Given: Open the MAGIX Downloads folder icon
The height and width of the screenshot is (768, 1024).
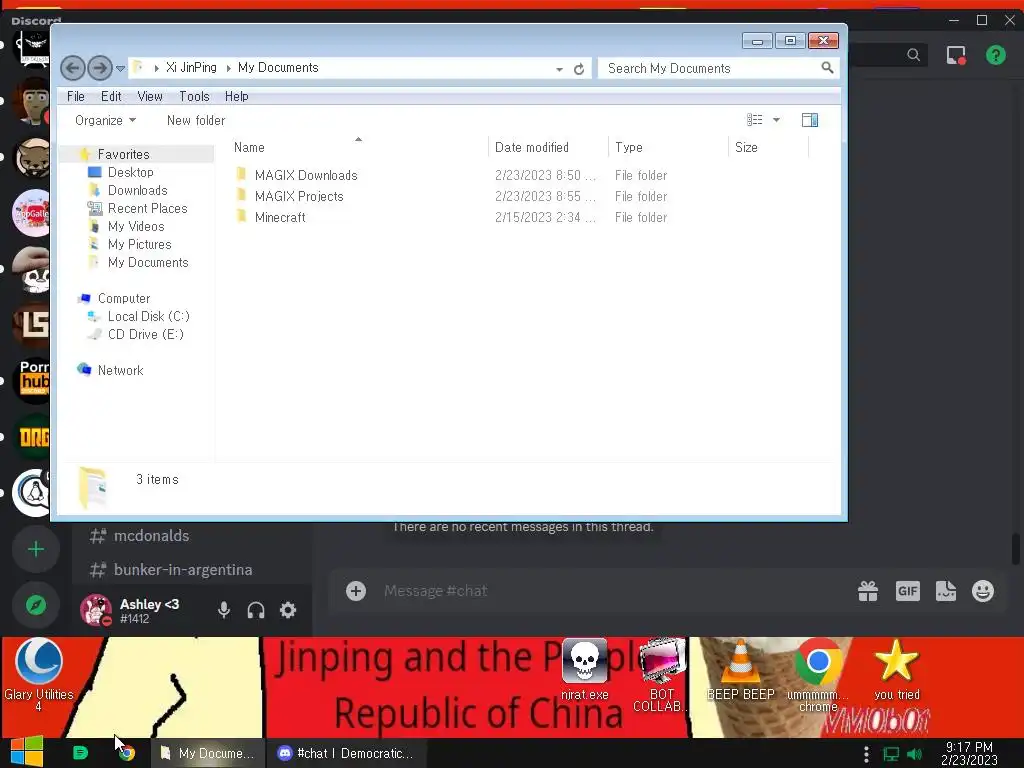Looking at the screenshot, I should (241, 174).
